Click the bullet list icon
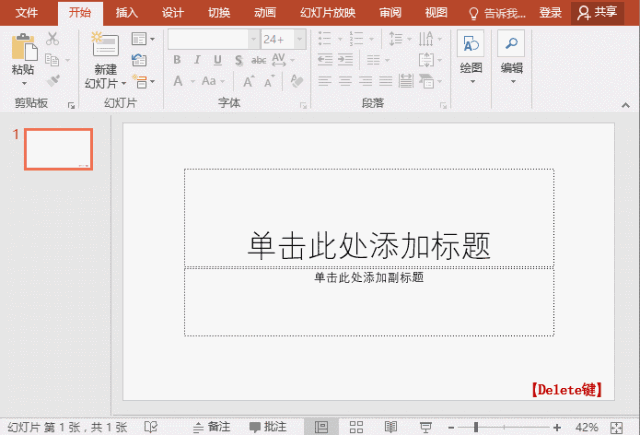The width and height of the screenshot is (640, 435). click(x=324, y=39)
